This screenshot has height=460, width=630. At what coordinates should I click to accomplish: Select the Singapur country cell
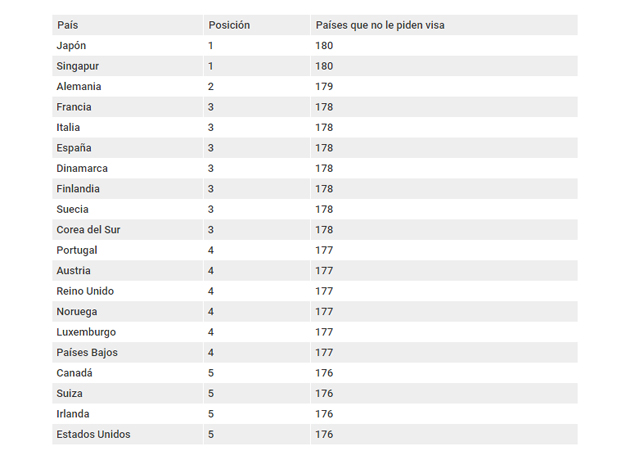click(x=77, y=66)
